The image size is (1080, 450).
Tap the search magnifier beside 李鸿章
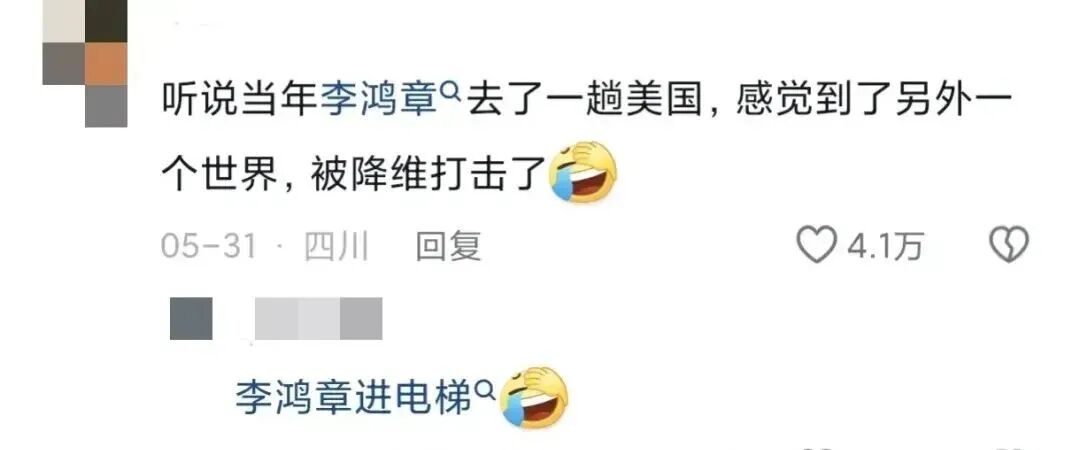[450, 91]
